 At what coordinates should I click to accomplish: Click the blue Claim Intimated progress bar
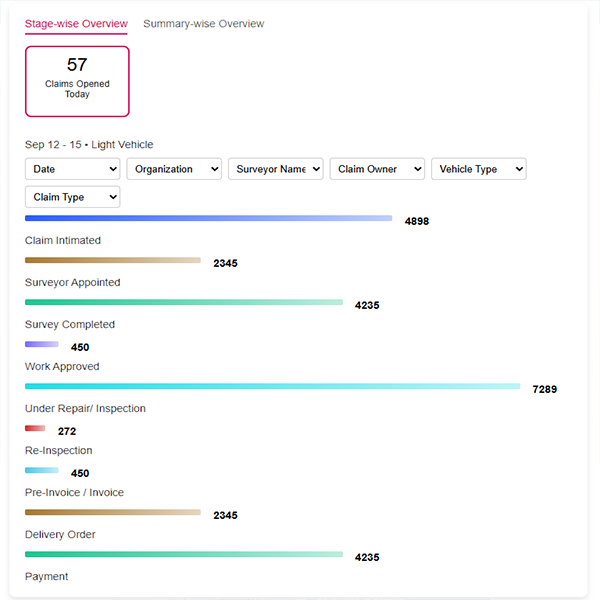coord(208,218)
